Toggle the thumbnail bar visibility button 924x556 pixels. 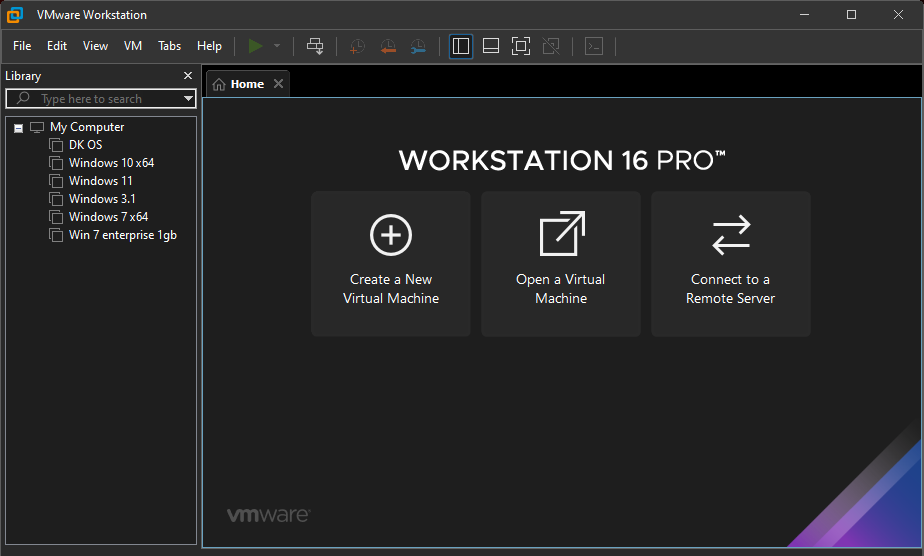[490, 46]
